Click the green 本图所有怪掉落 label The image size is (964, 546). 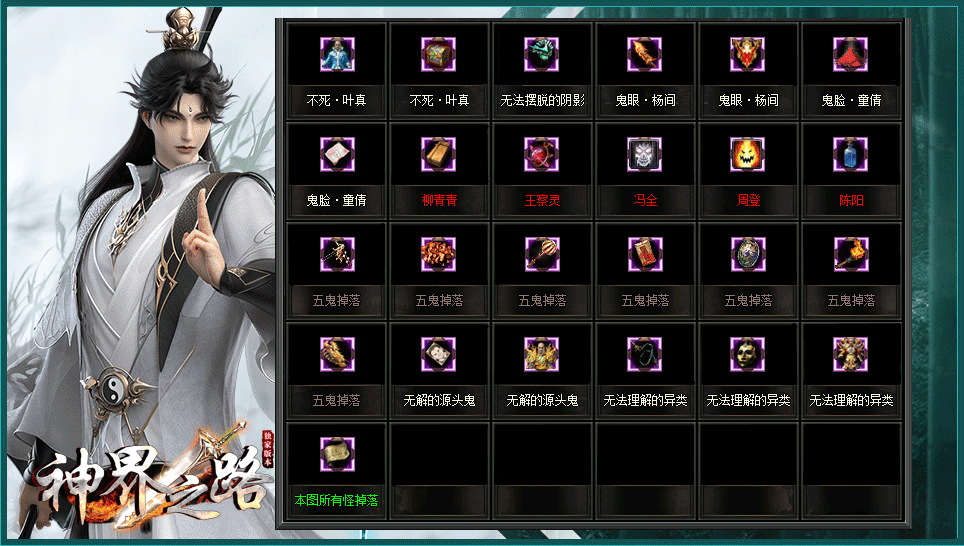(336, 500)
